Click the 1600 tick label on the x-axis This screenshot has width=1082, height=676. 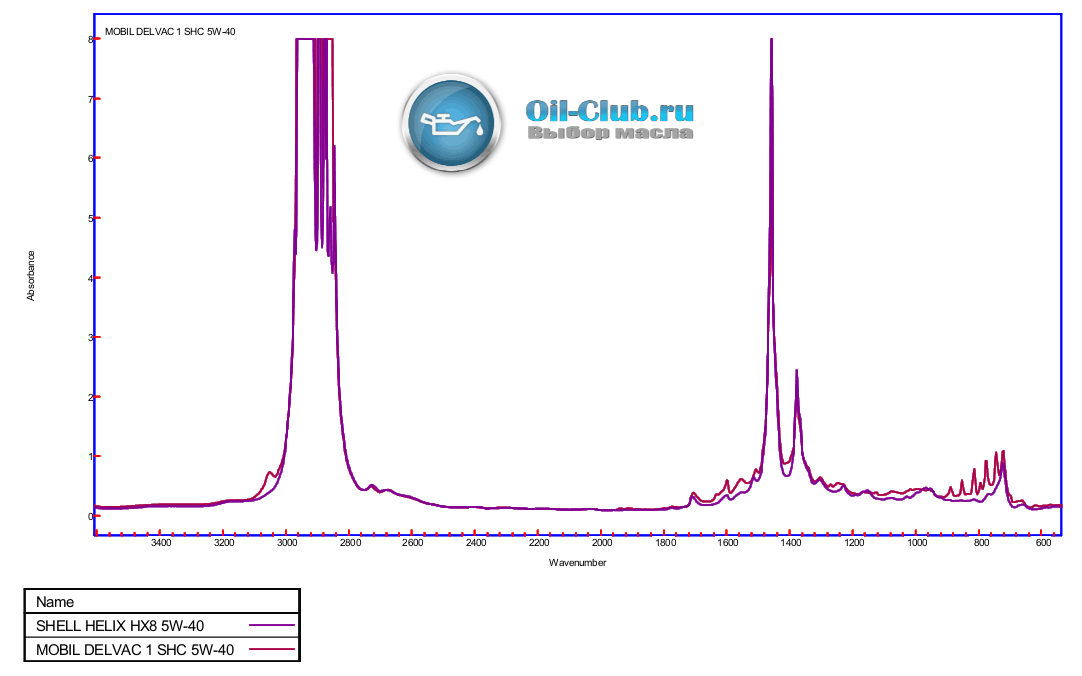[728, 543]
